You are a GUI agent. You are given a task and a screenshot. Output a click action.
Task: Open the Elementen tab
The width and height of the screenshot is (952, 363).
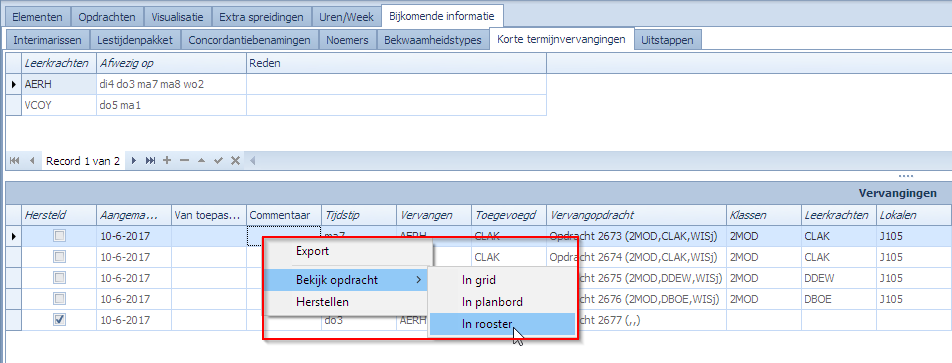(x=37, y=16)
